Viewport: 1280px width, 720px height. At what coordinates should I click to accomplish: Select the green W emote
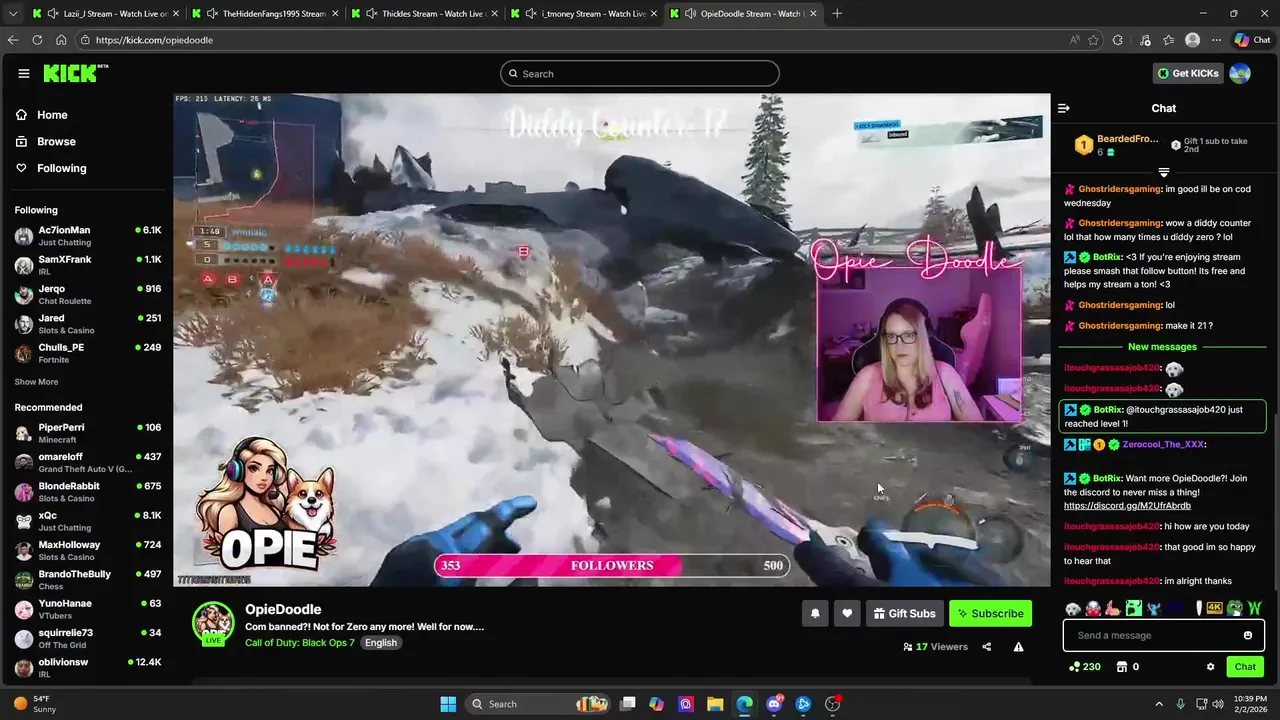tap(1255, 608)
